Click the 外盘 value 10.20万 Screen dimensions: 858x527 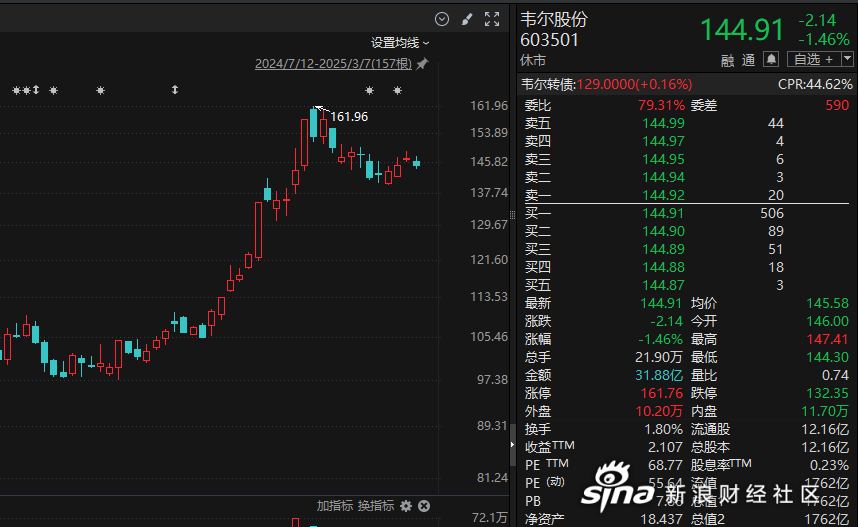(x=659, y=411)
